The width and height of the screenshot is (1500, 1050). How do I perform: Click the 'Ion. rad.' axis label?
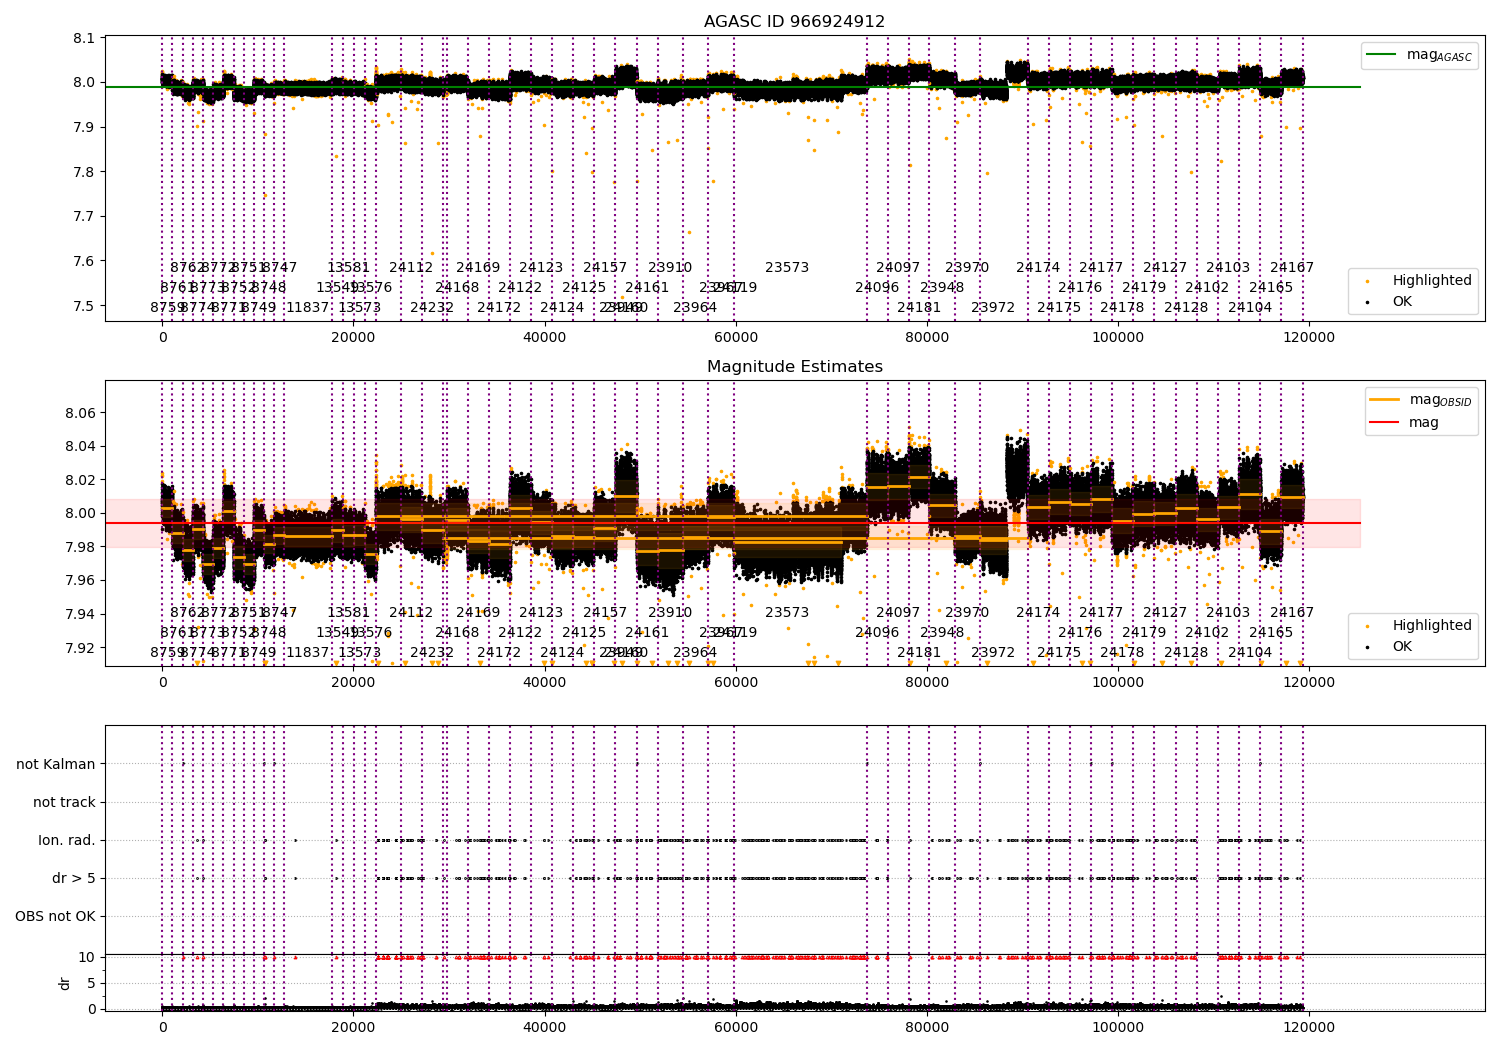tap(67, 840)
